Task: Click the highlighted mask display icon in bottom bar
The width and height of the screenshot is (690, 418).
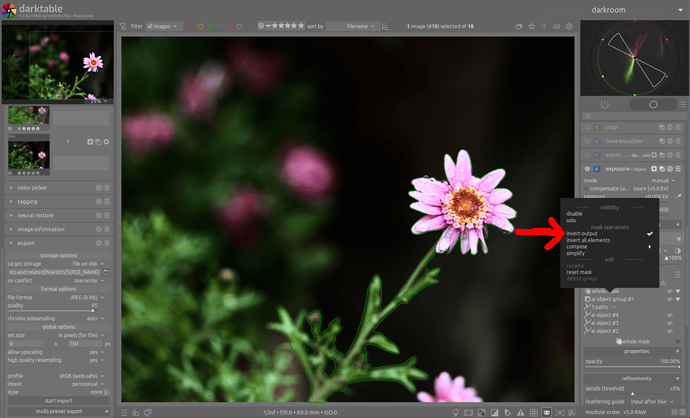Action: tap(547, 412)
